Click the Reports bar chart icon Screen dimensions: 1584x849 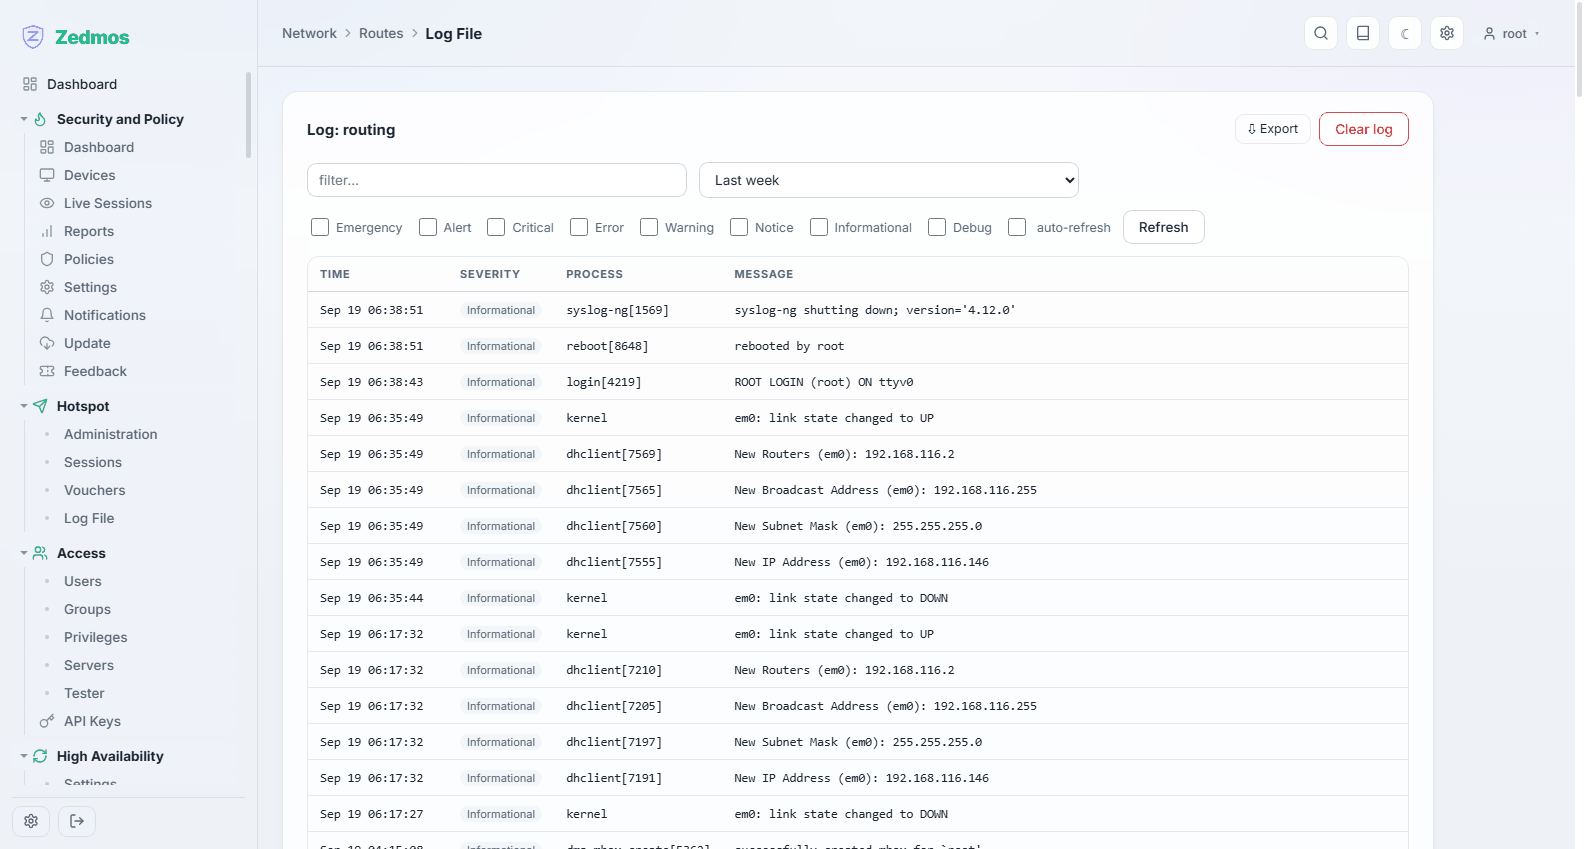point(47,231)
